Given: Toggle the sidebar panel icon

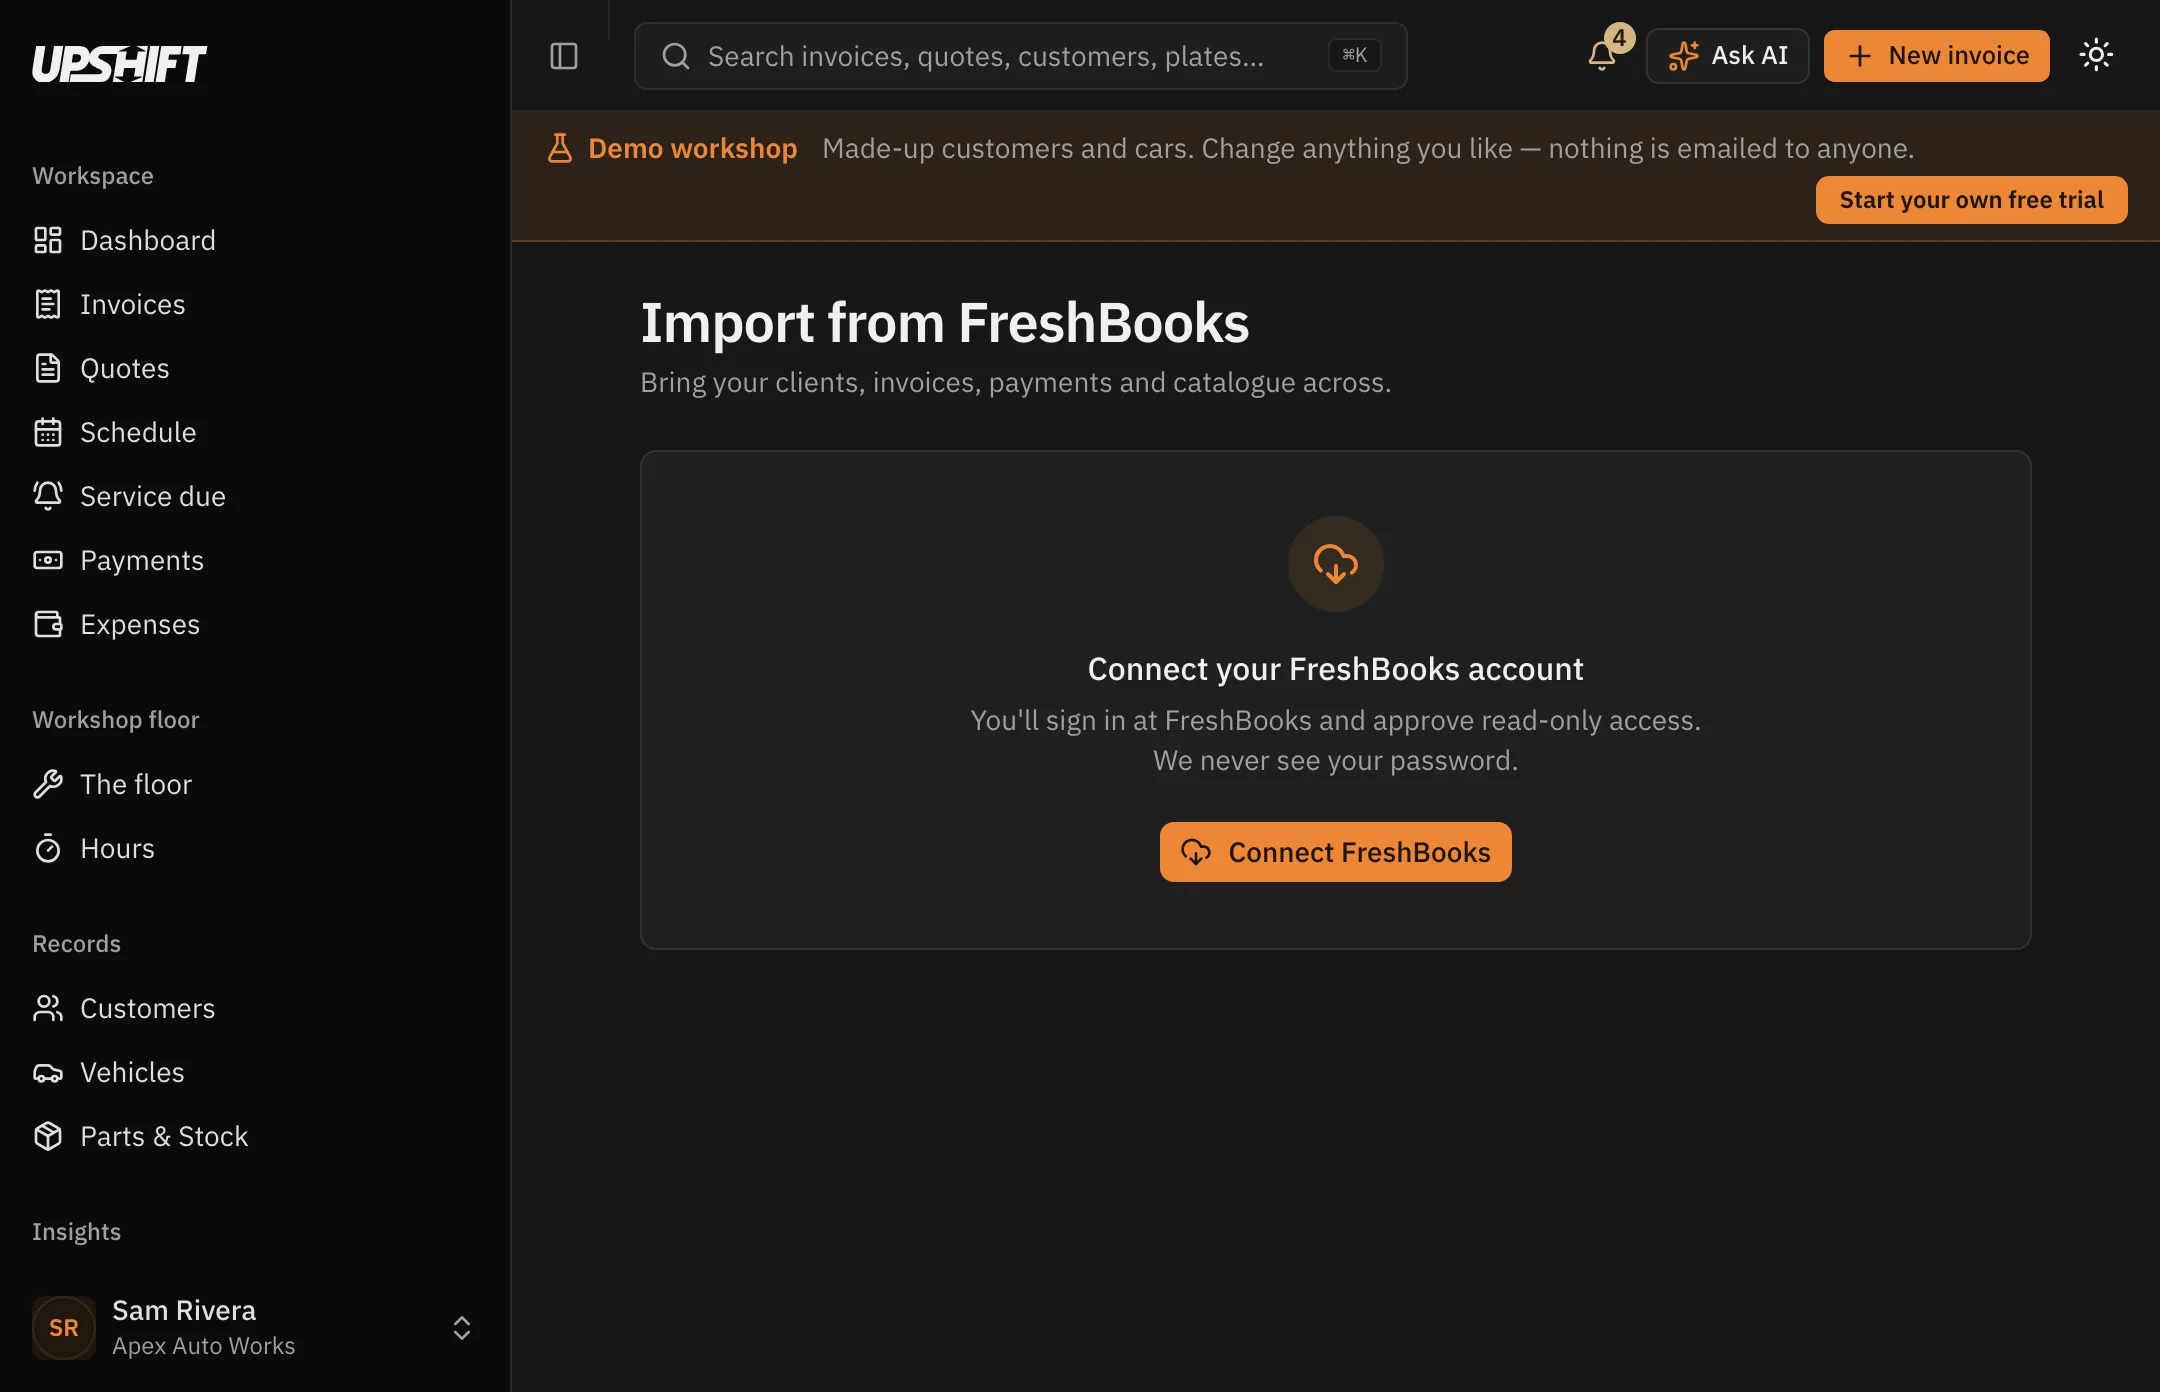Looking at the screenshot, I should coord(564,56).
